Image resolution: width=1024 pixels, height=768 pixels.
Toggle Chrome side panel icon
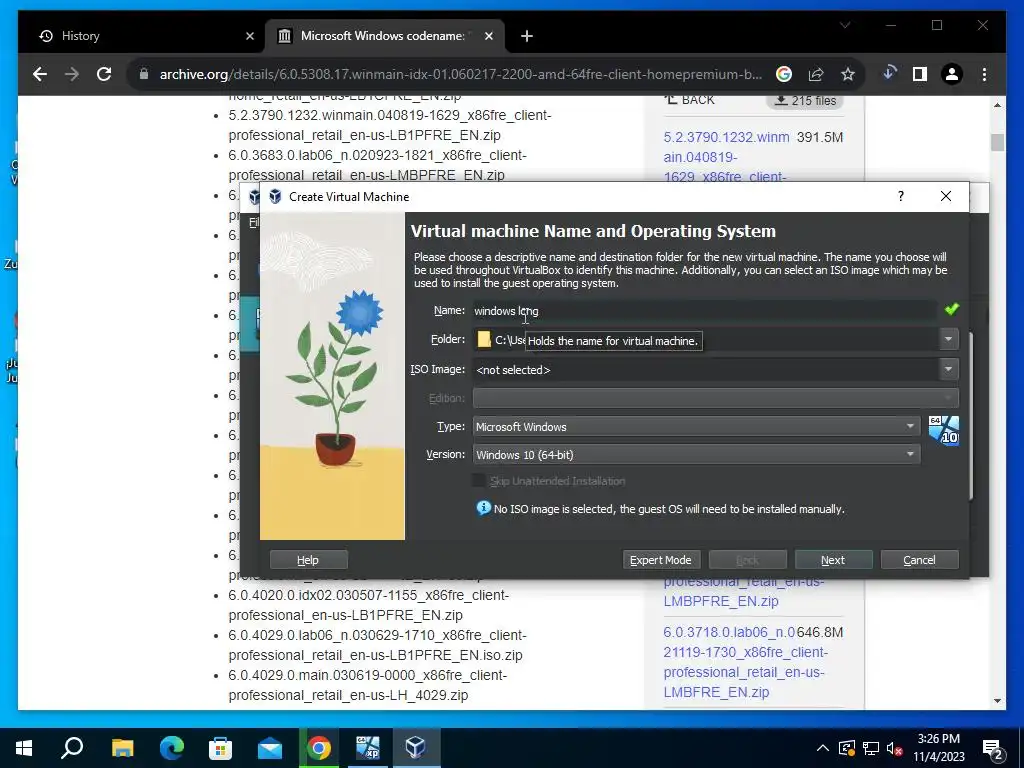click(x=920, y=74)
